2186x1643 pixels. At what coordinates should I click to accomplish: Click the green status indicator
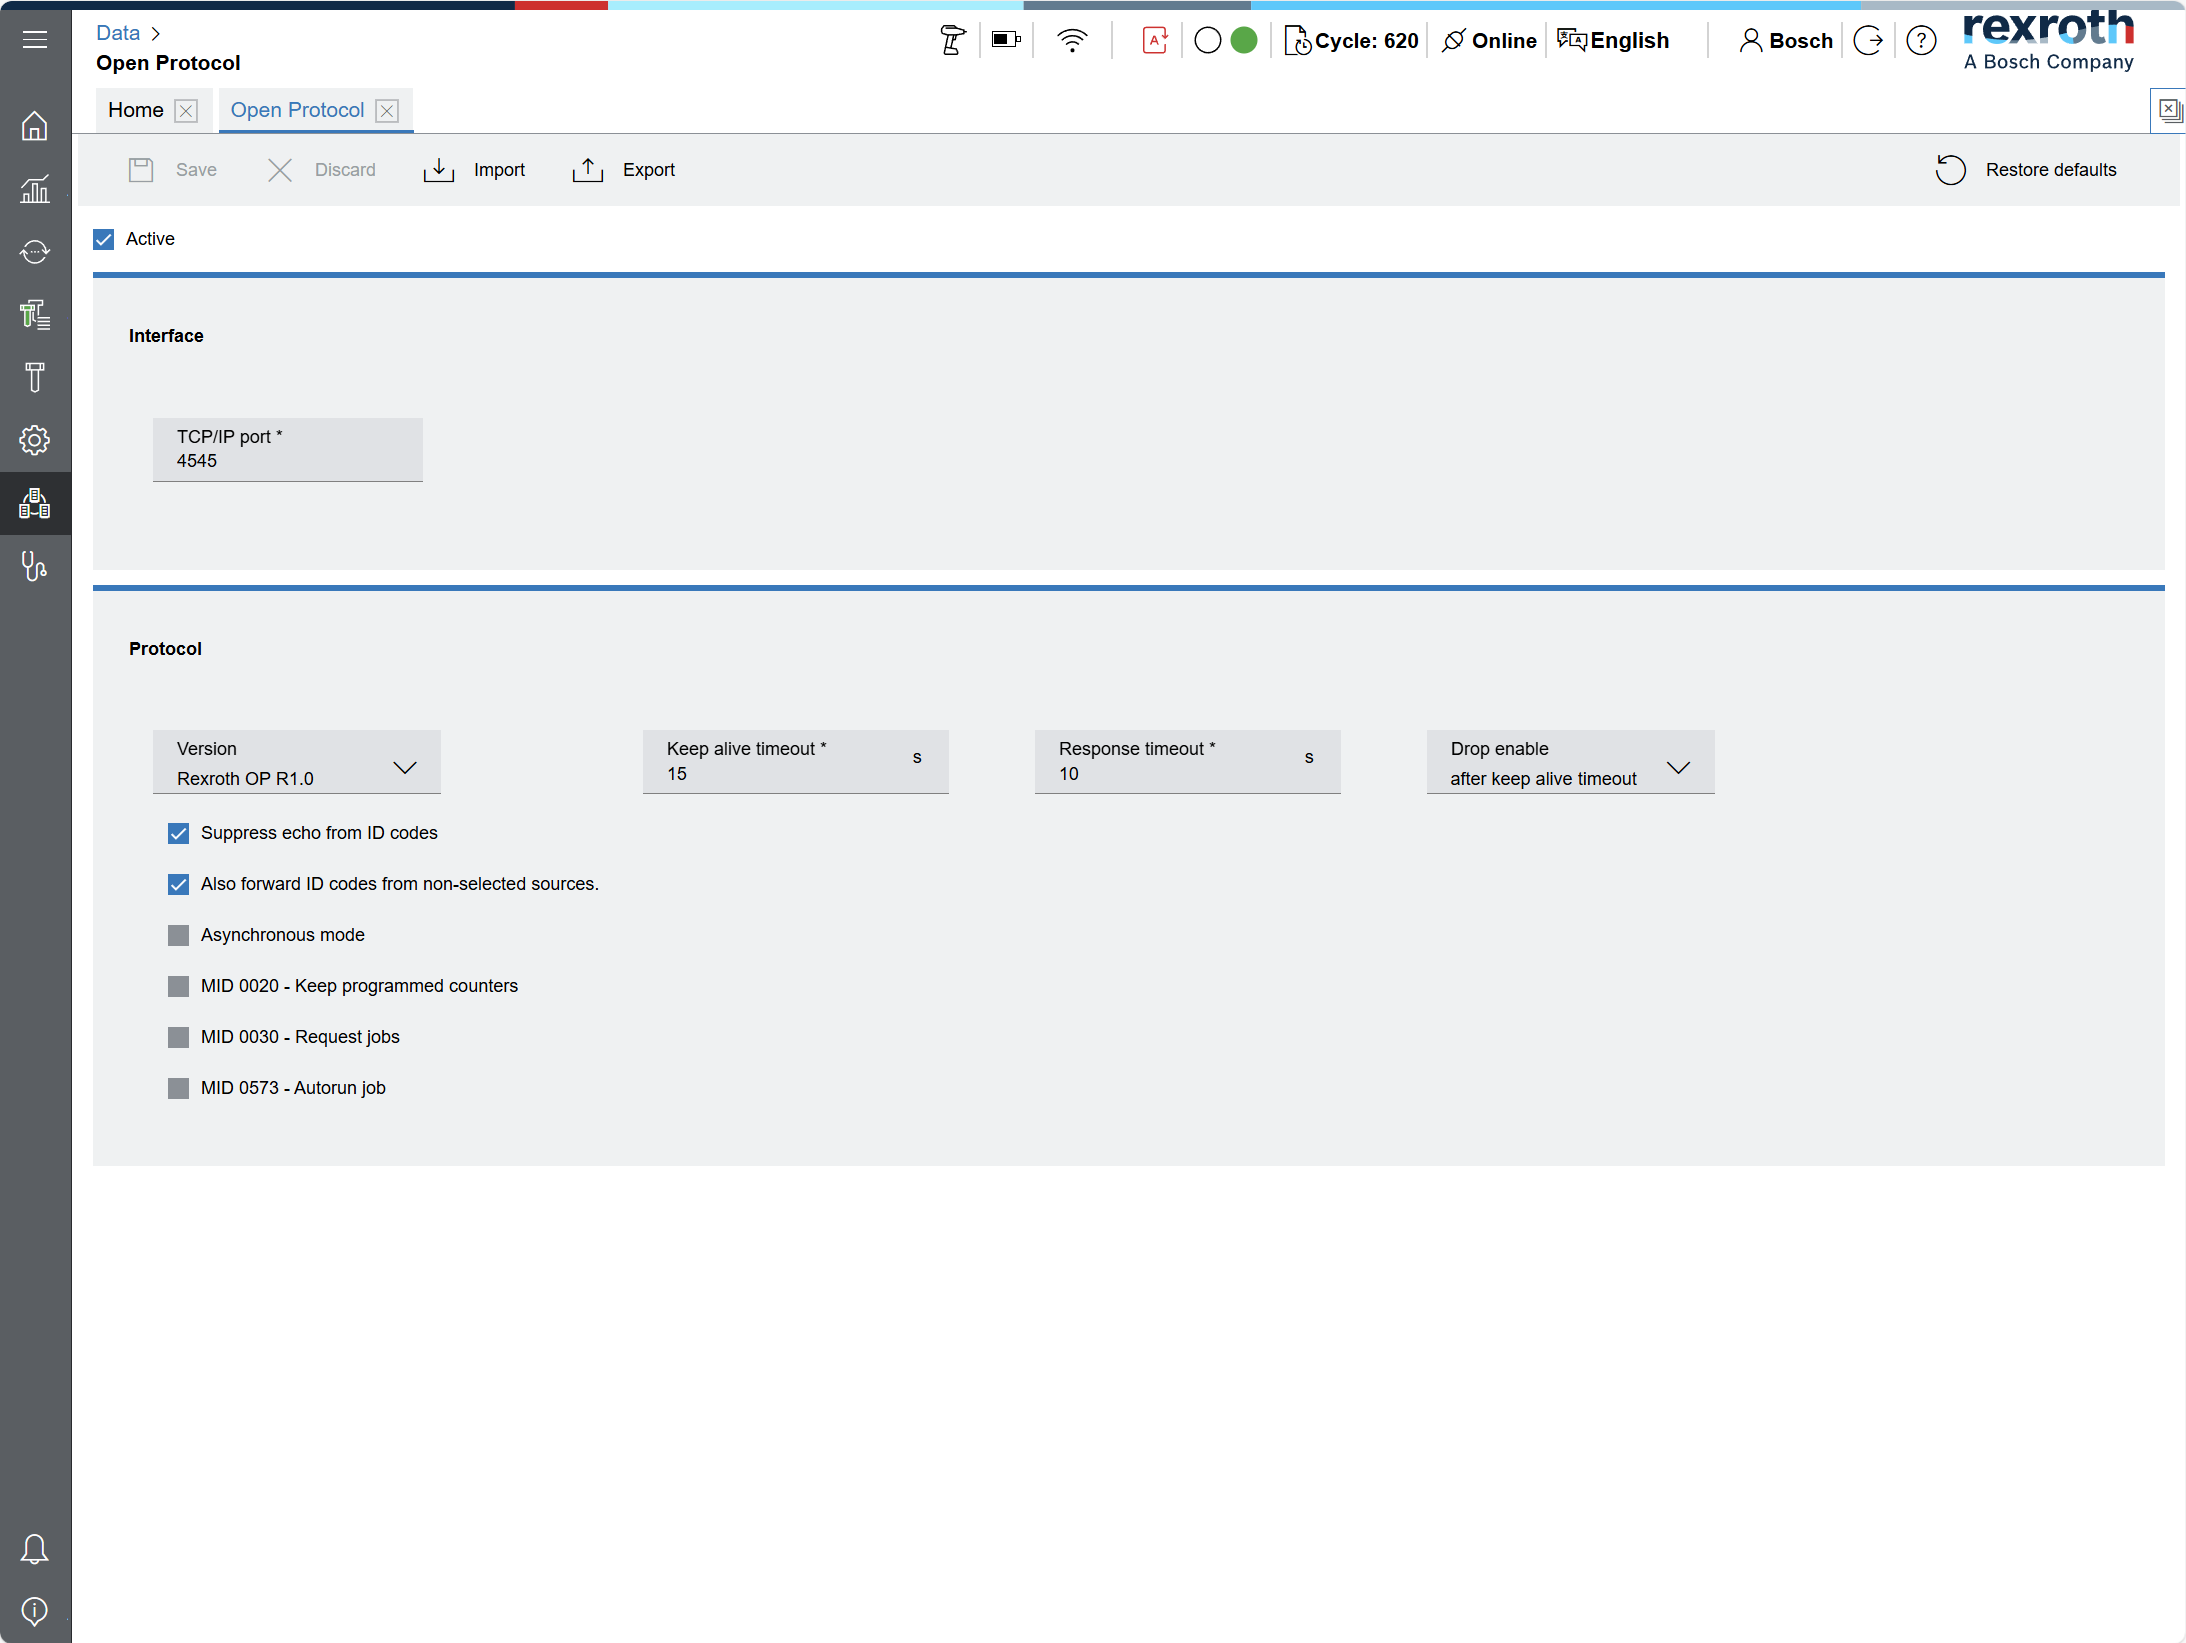coord(1244,41)
